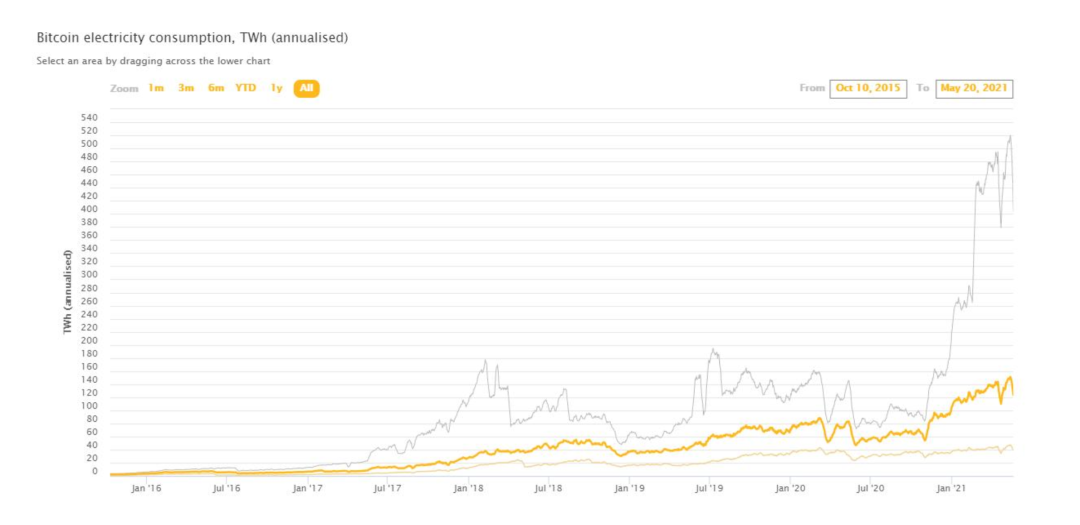Click the Jan '18 x-axis label
The image size is (1080, 525).
(x=468, y=488)
